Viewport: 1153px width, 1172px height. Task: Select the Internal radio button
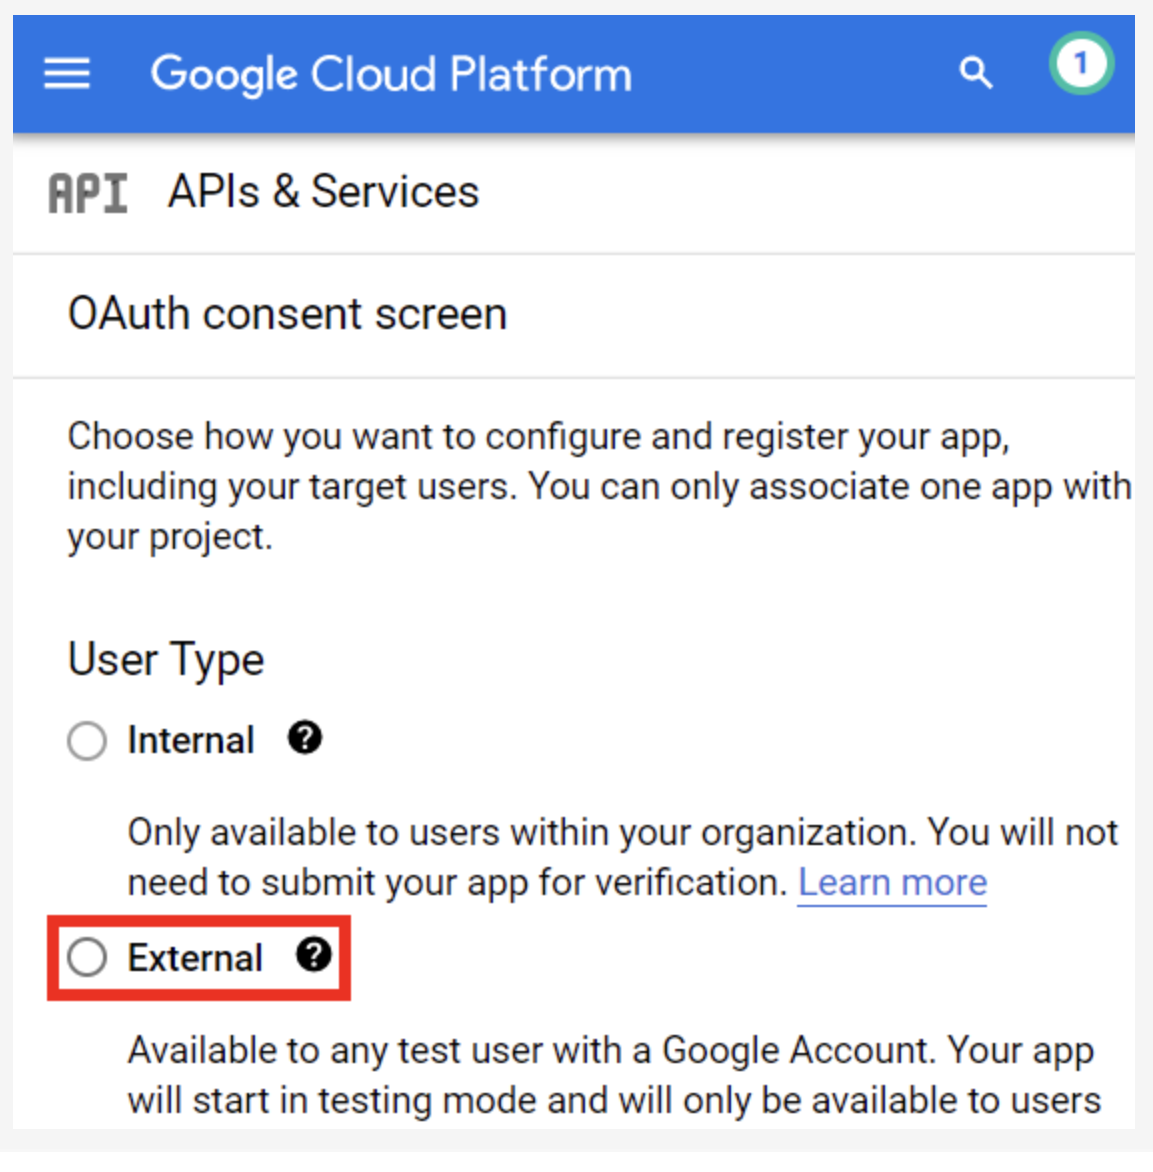pyautogui.click(x=87, y=741)
